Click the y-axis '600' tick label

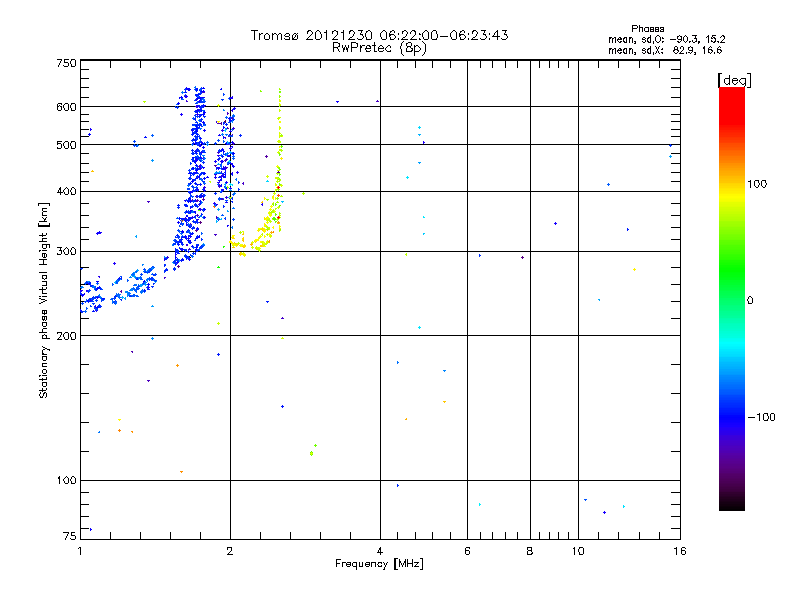pyautogui.click(x=66, y=107)
